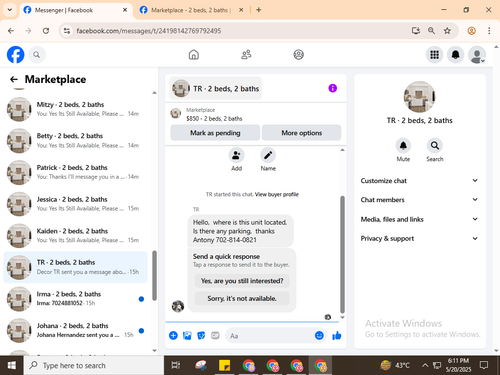Click the conversation list scrollbar thumb

coord(154,276)
